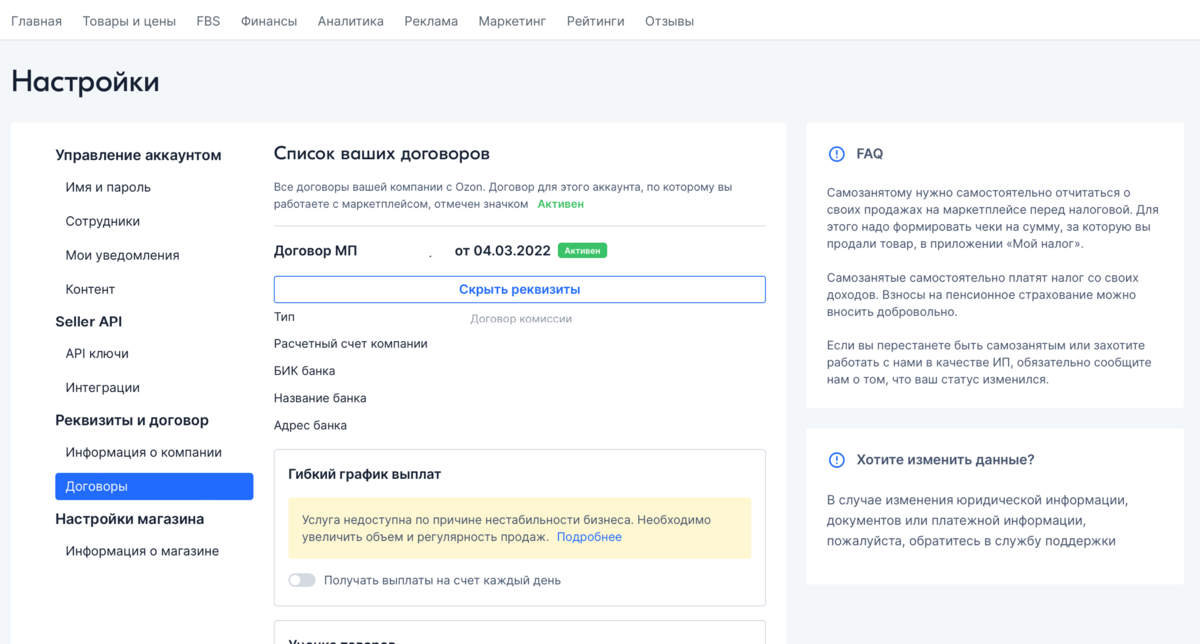Click the «Тип» field showing «Договор комиссии»
Screen dimensions: 1200x644
point(520,316)
